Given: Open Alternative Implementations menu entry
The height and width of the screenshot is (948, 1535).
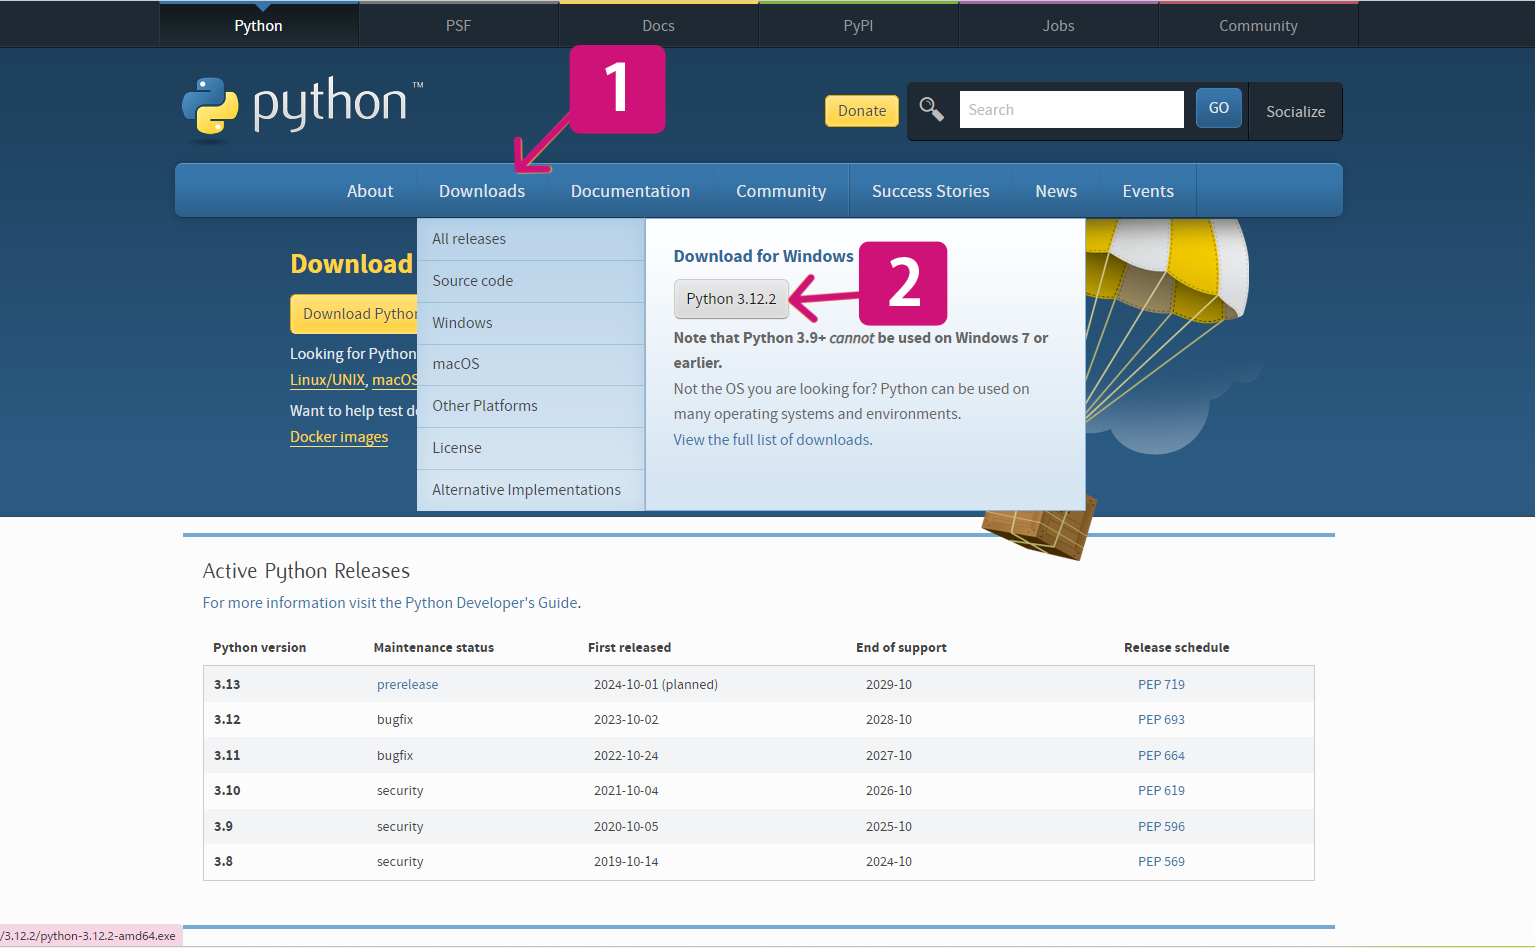Looking at the screenshot, I should coord(526,490).
